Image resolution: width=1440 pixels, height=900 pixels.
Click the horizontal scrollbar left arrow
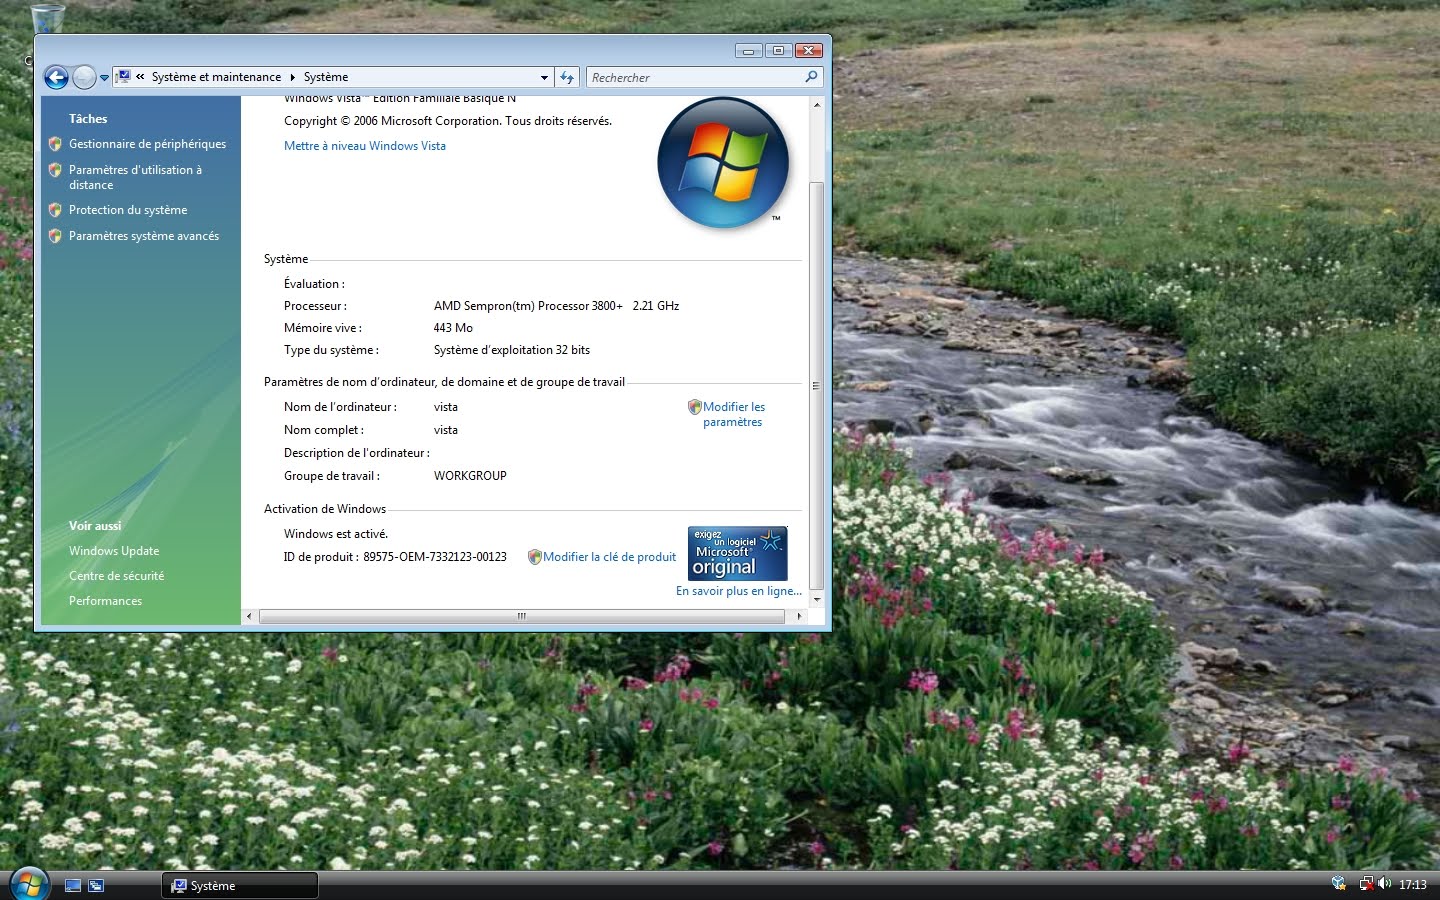click(250, 616)
